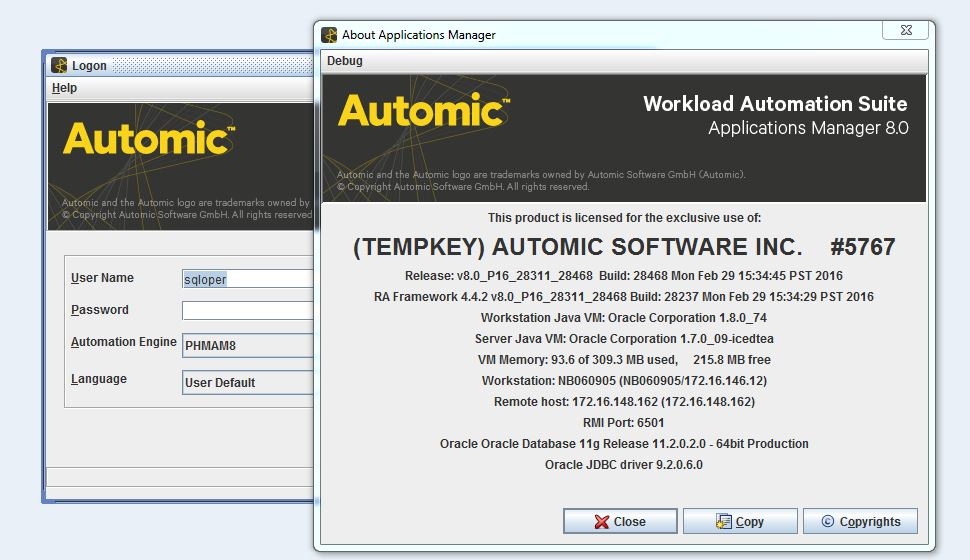The height and width of the screenshot is (560, 970).
Task: Click the clipboard icon on Copy button
Action: [x=723, y=521]
